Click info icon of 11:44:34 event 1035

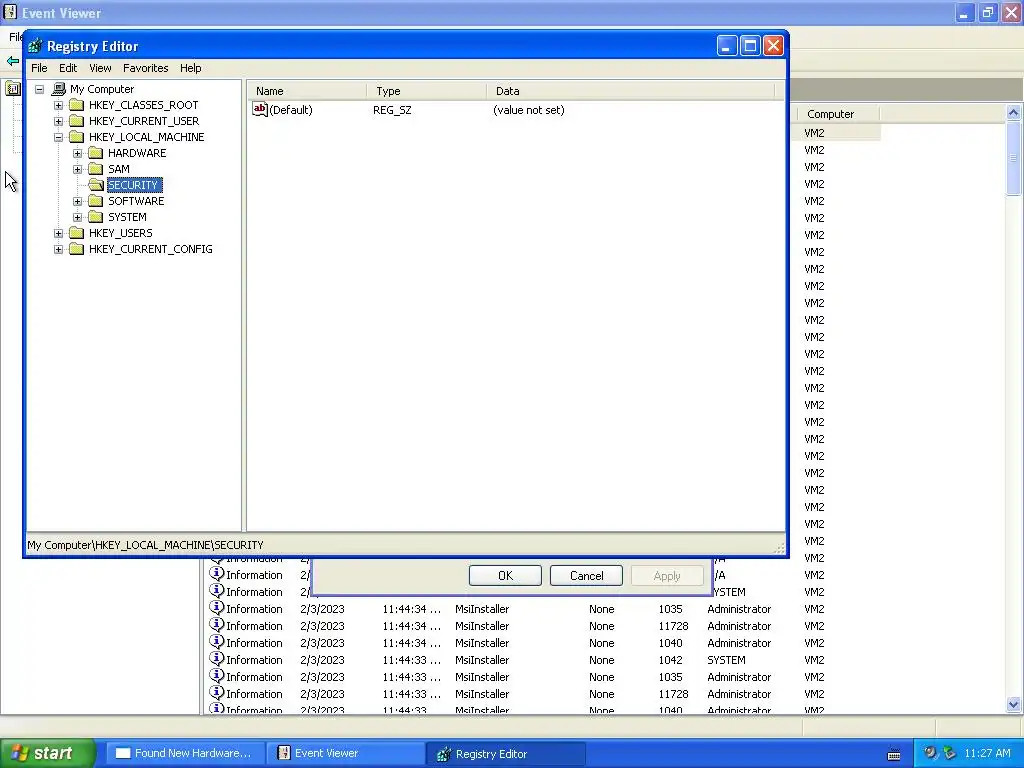(x=217, y=608)
